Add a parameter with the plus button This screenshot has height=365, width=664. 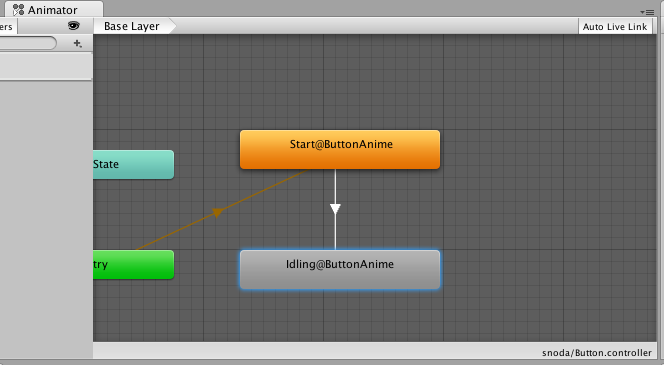(x=77, y=43)
